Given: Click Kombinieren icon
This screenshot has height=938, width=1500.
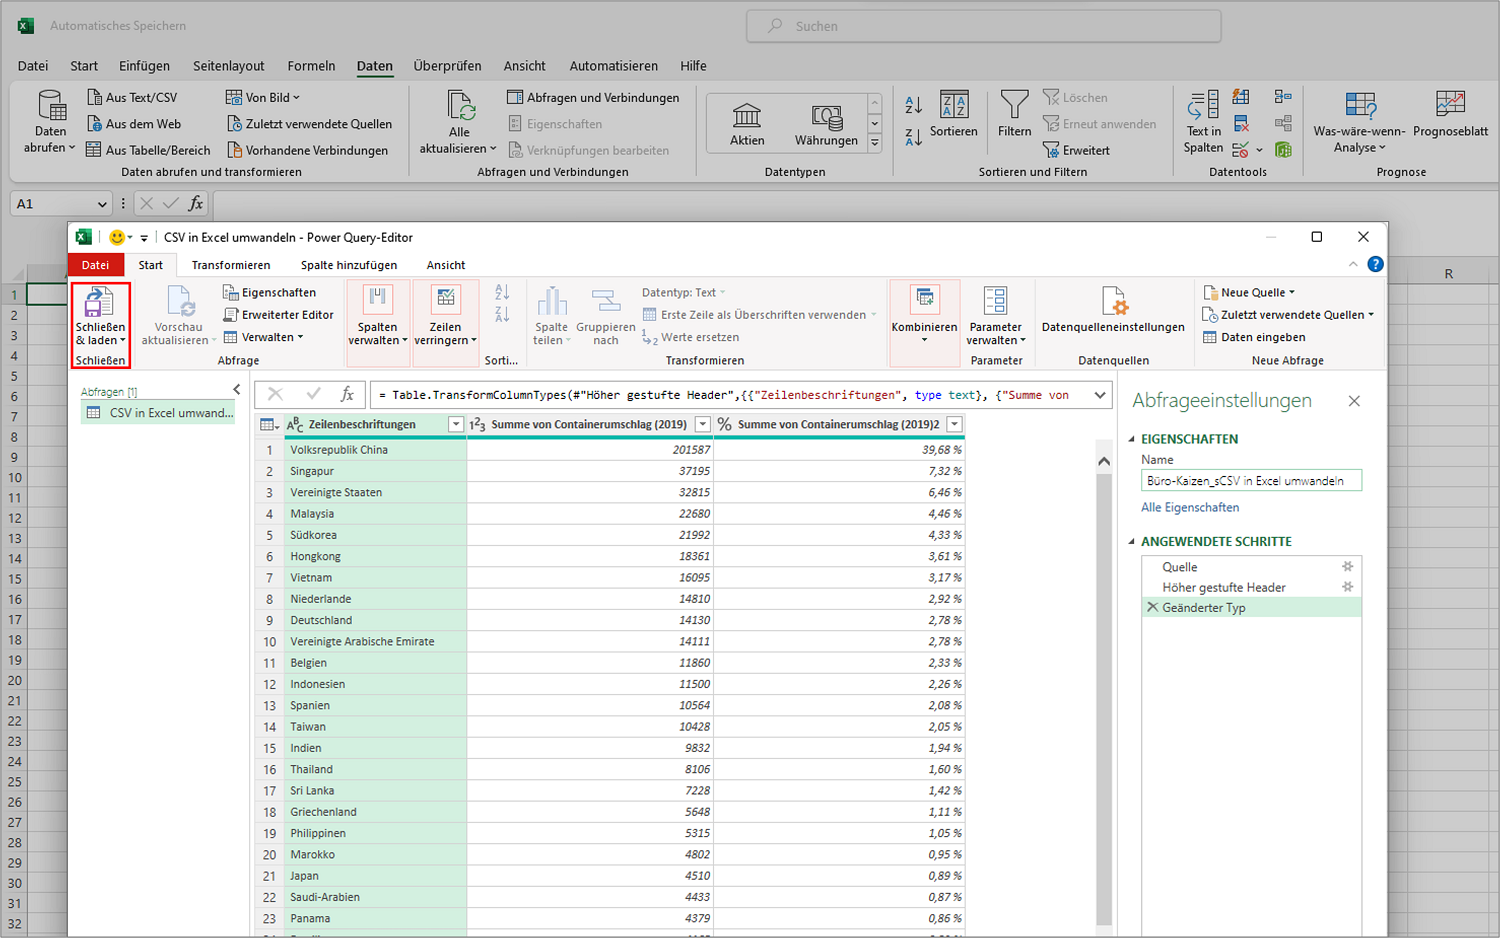Looking at the screenshot, I should tap(925, 299).
